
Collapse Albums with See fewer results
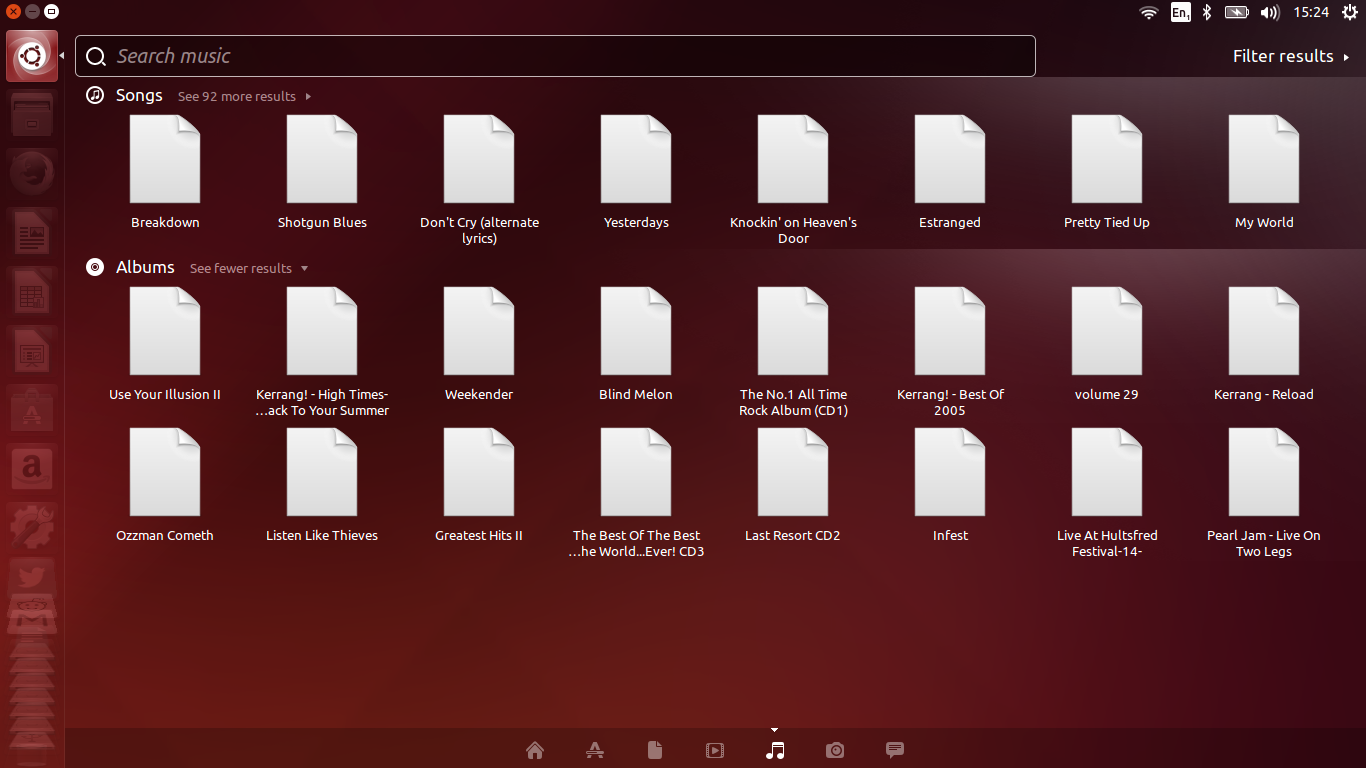(249, 268)
